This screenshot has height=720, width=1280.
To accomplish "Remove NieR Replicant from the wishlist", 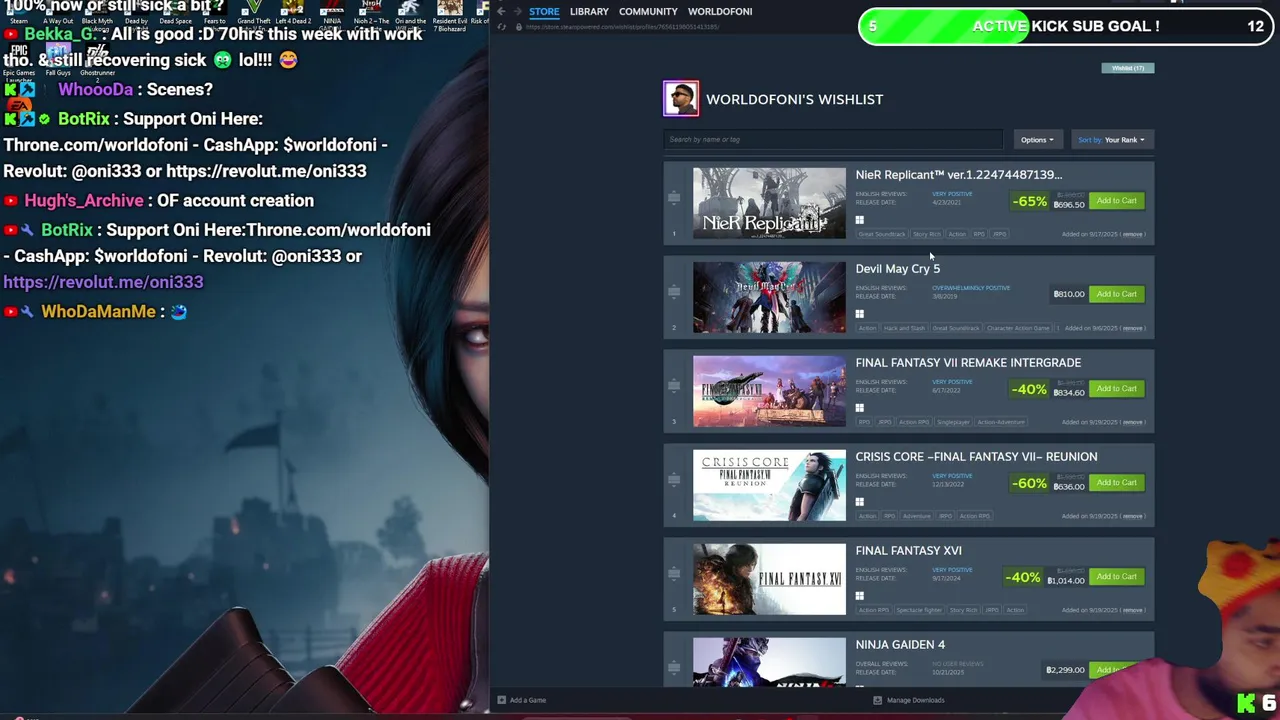I will [x=1132, y=234].
